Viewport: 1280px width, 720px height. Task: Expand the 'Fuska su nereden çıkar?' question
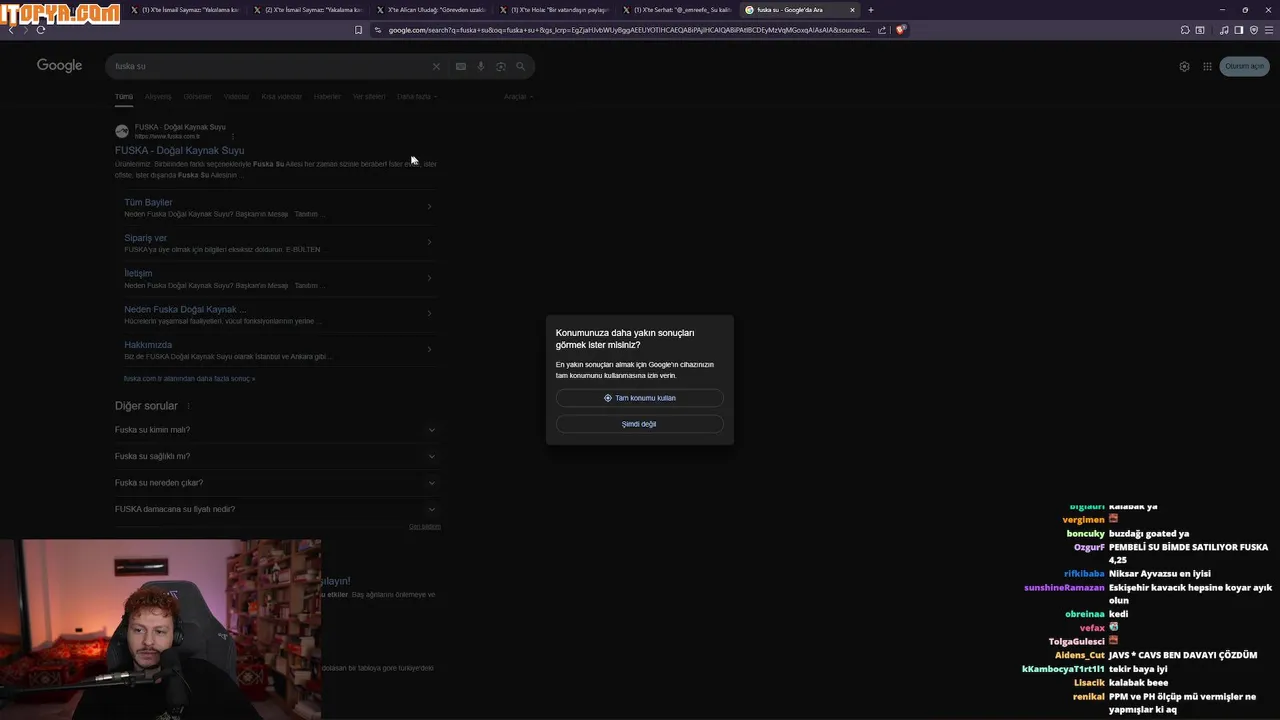click(276, 483)
